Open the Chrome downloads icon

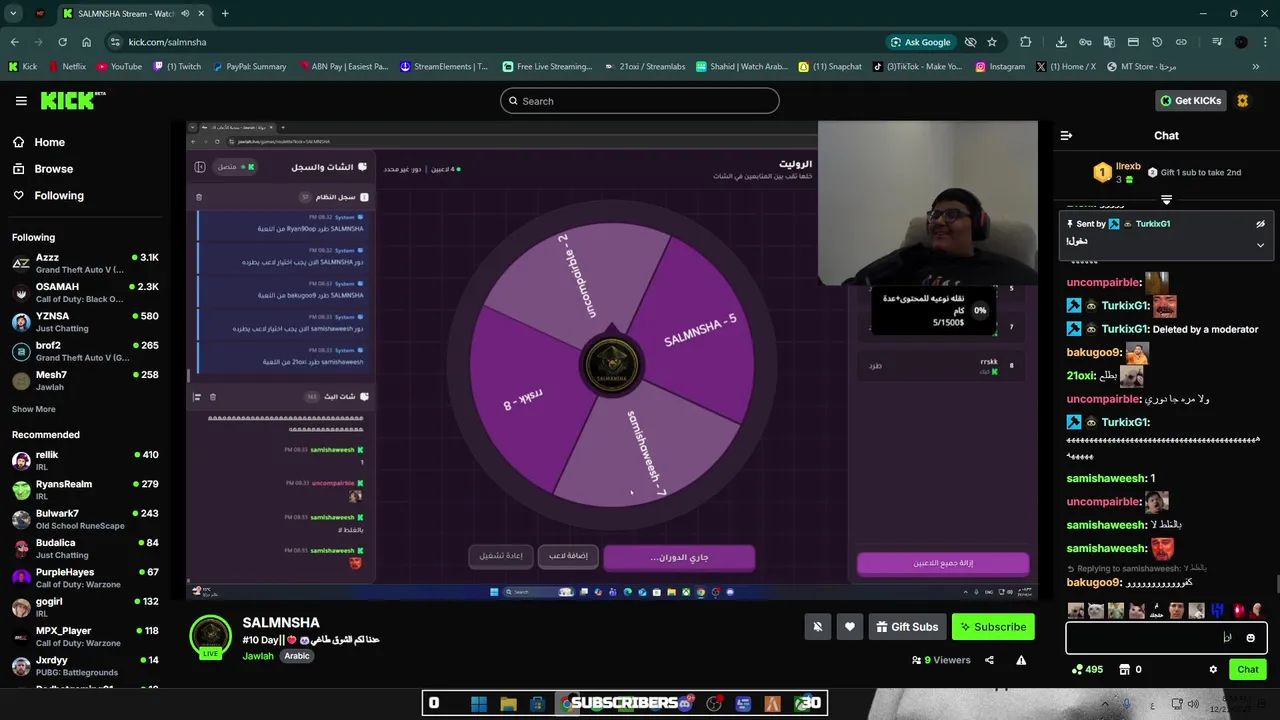point(1061,42)
